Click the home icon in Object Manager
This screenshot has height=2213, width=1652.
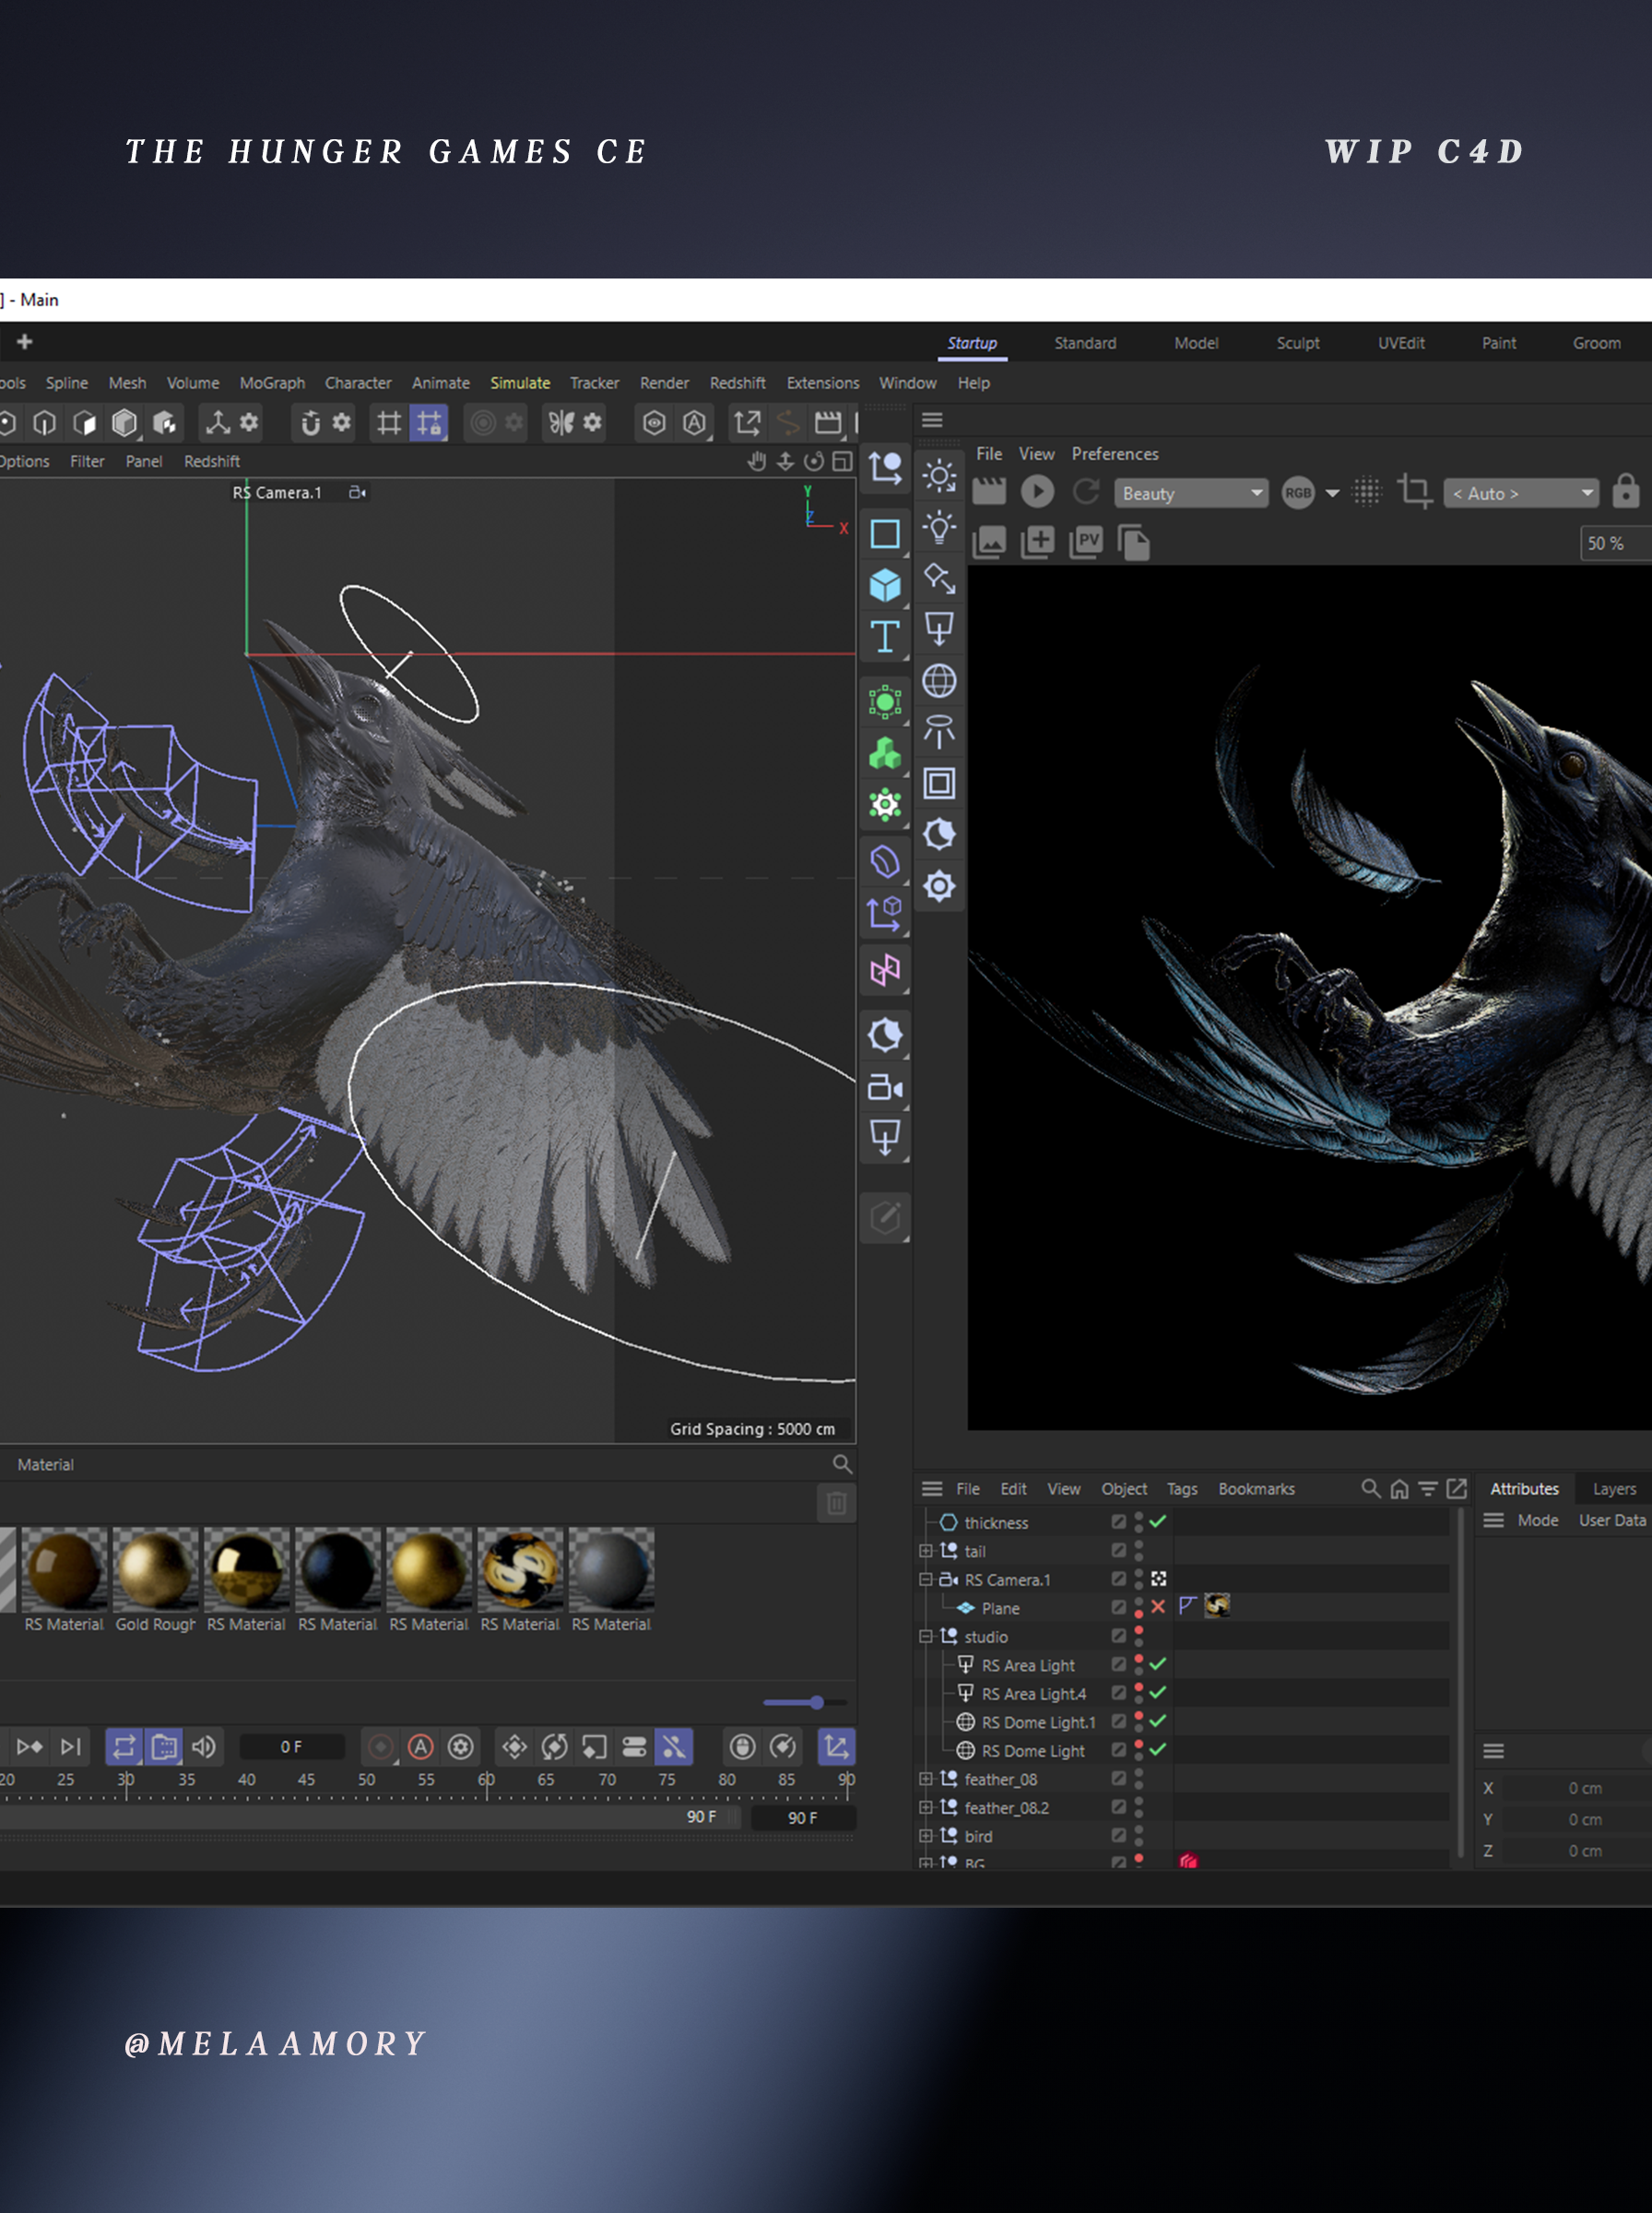click(1399, 1488)
